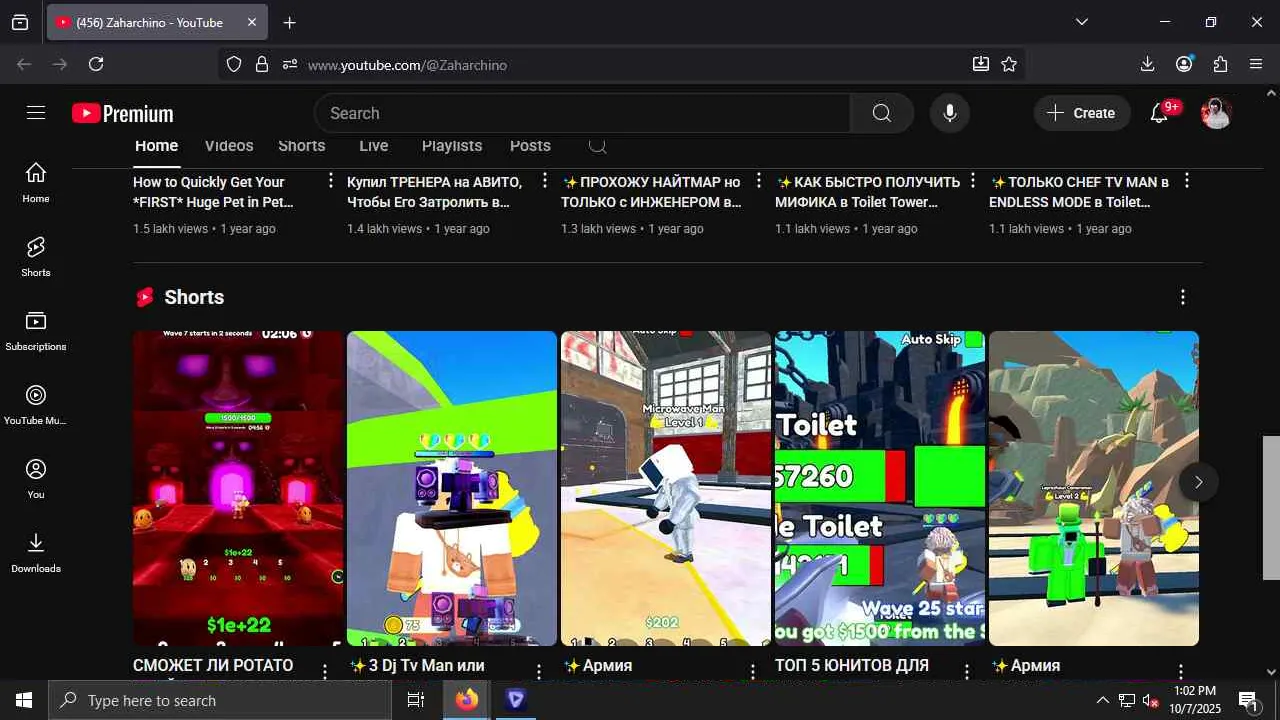Start voice search with microphone icon

pyautogui.click(x=950, y=113)
